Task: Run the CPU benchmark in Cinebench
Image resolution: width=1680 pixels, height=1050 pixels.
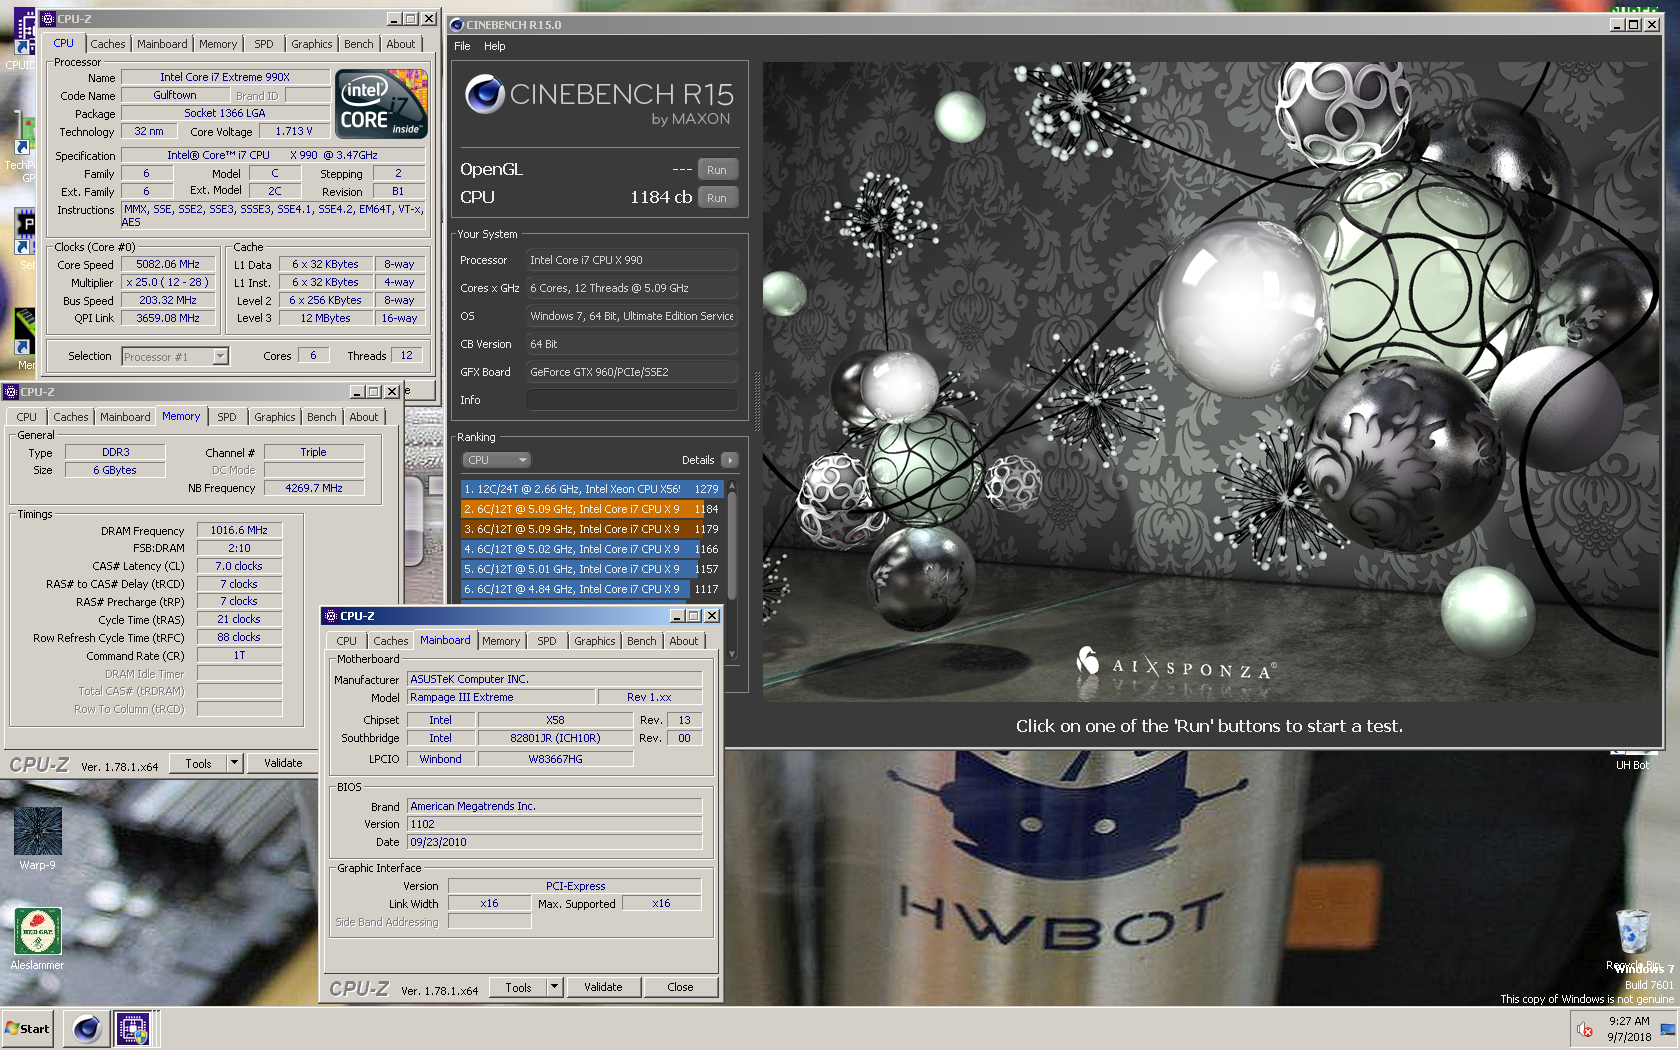Action: pos(717,198)
